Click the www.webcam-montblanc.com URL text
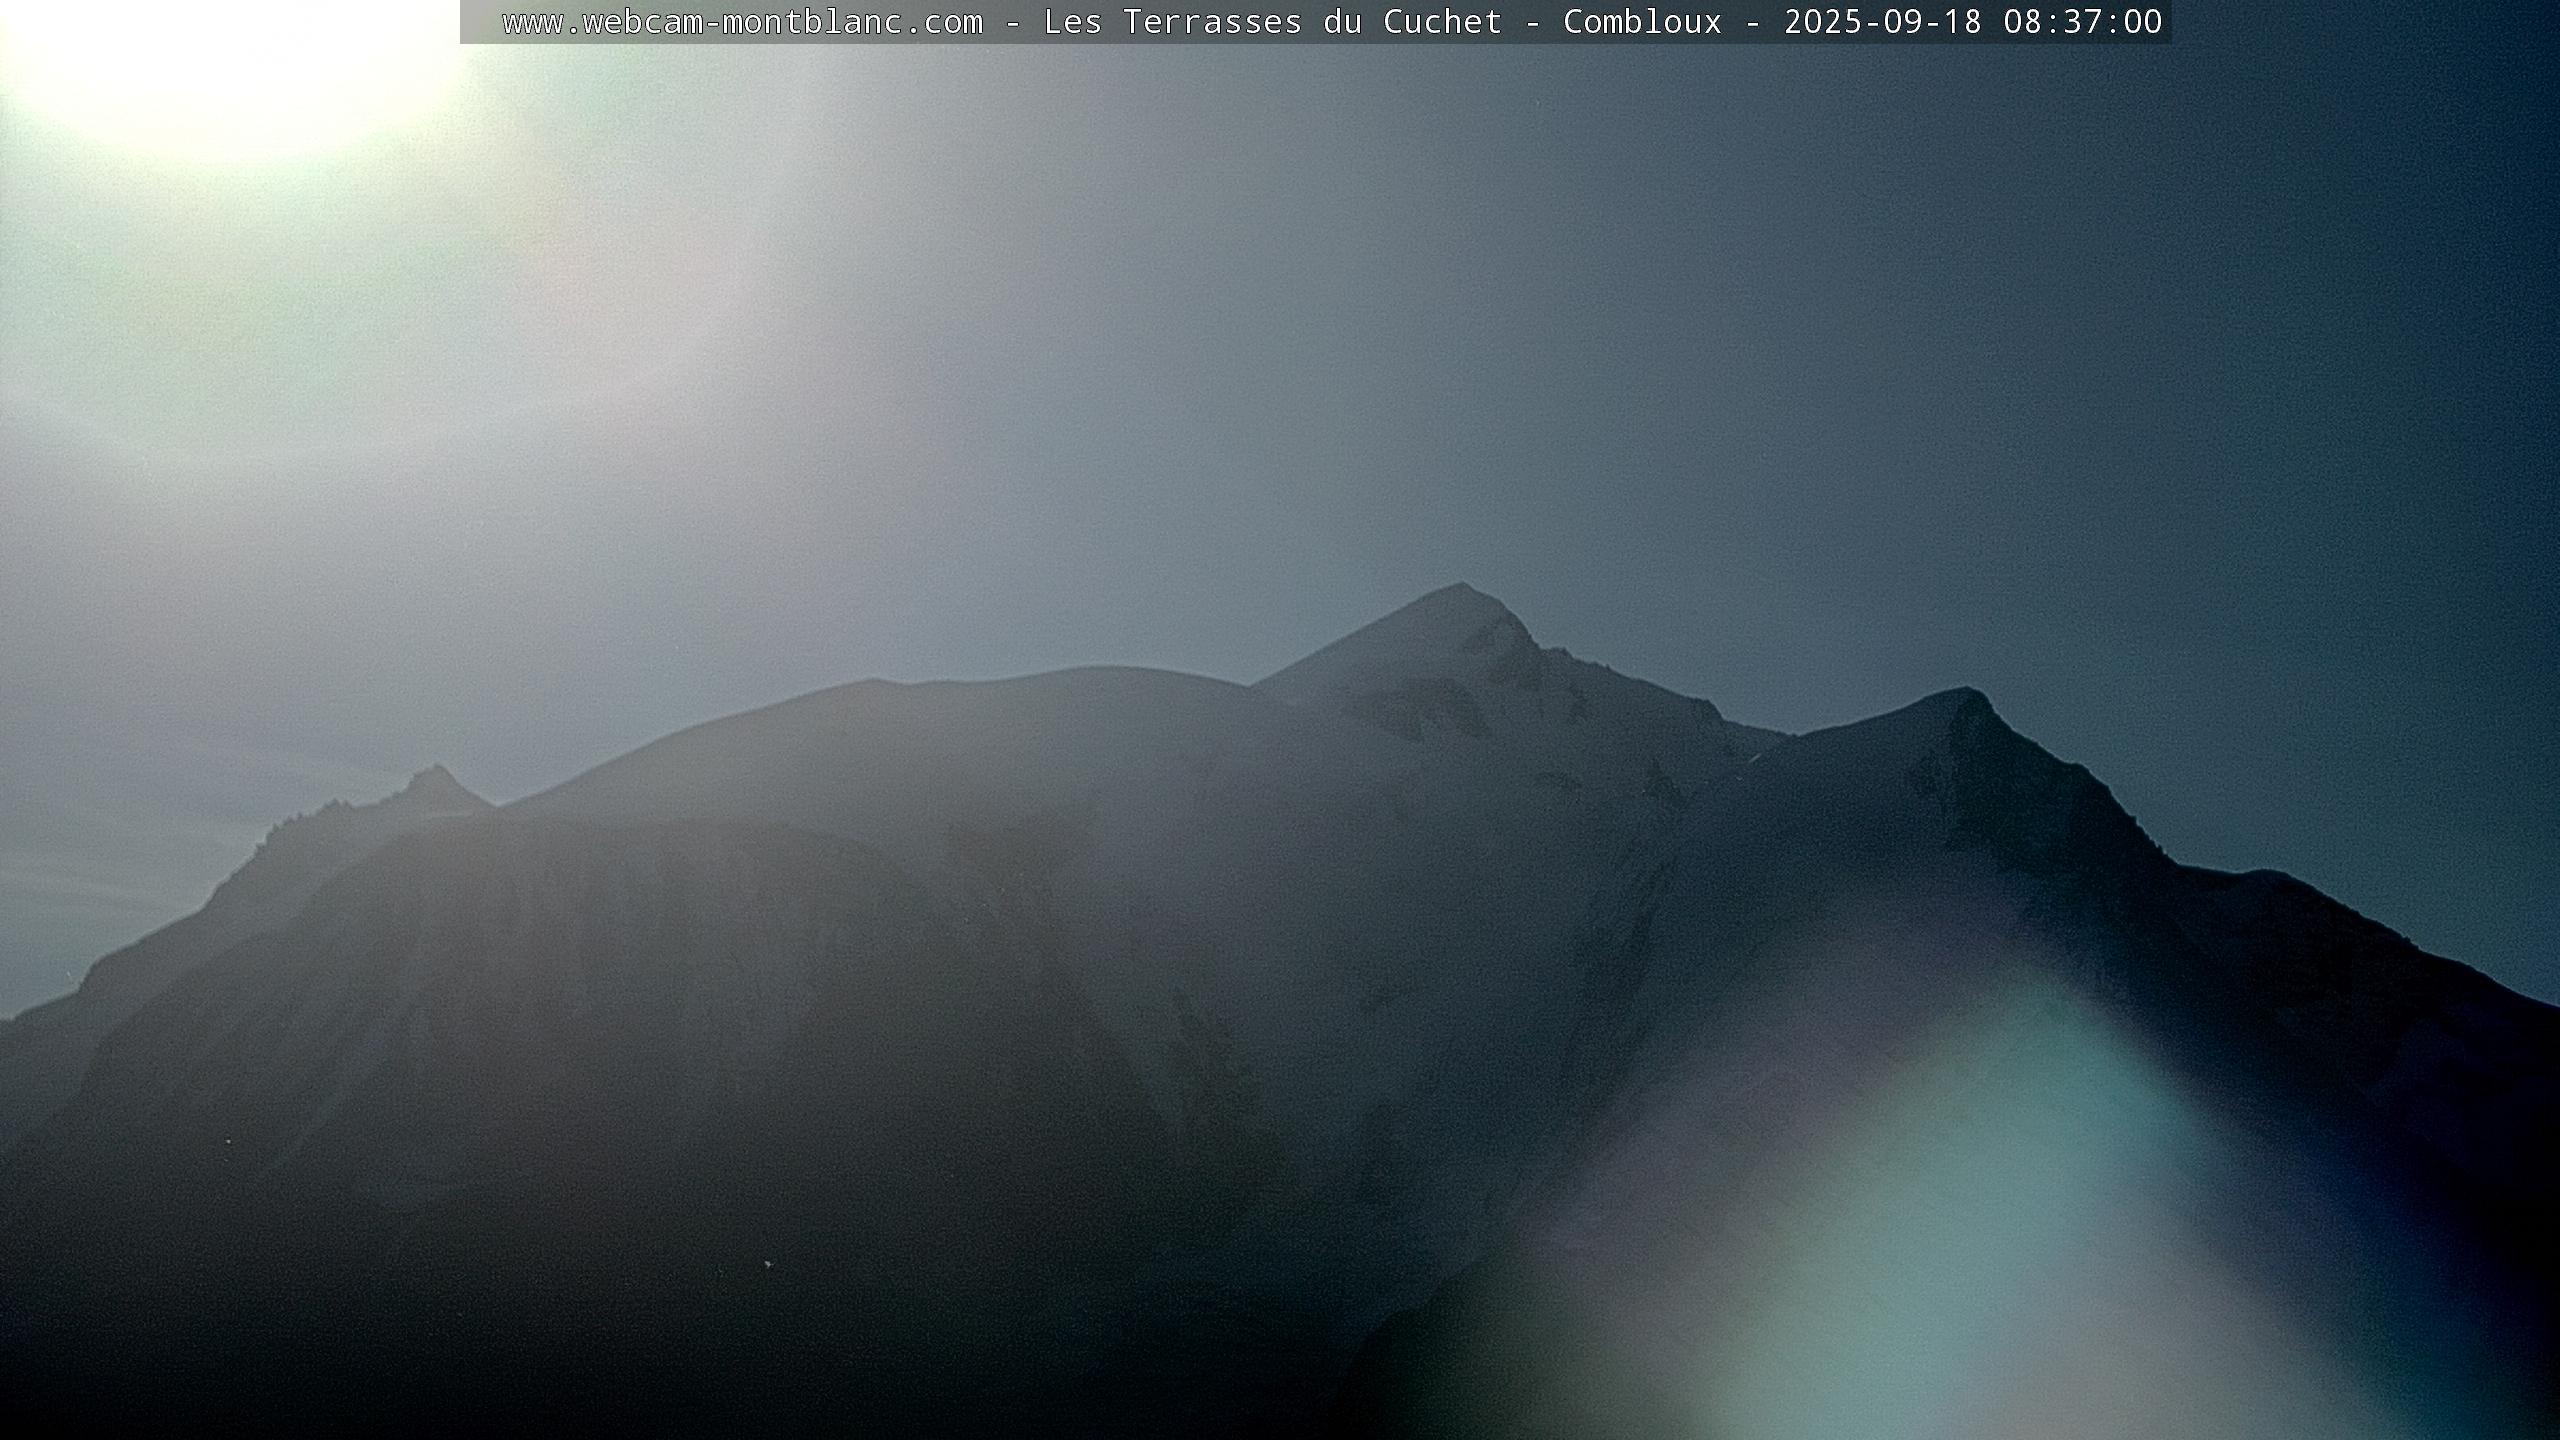 [x=742, y=22]
